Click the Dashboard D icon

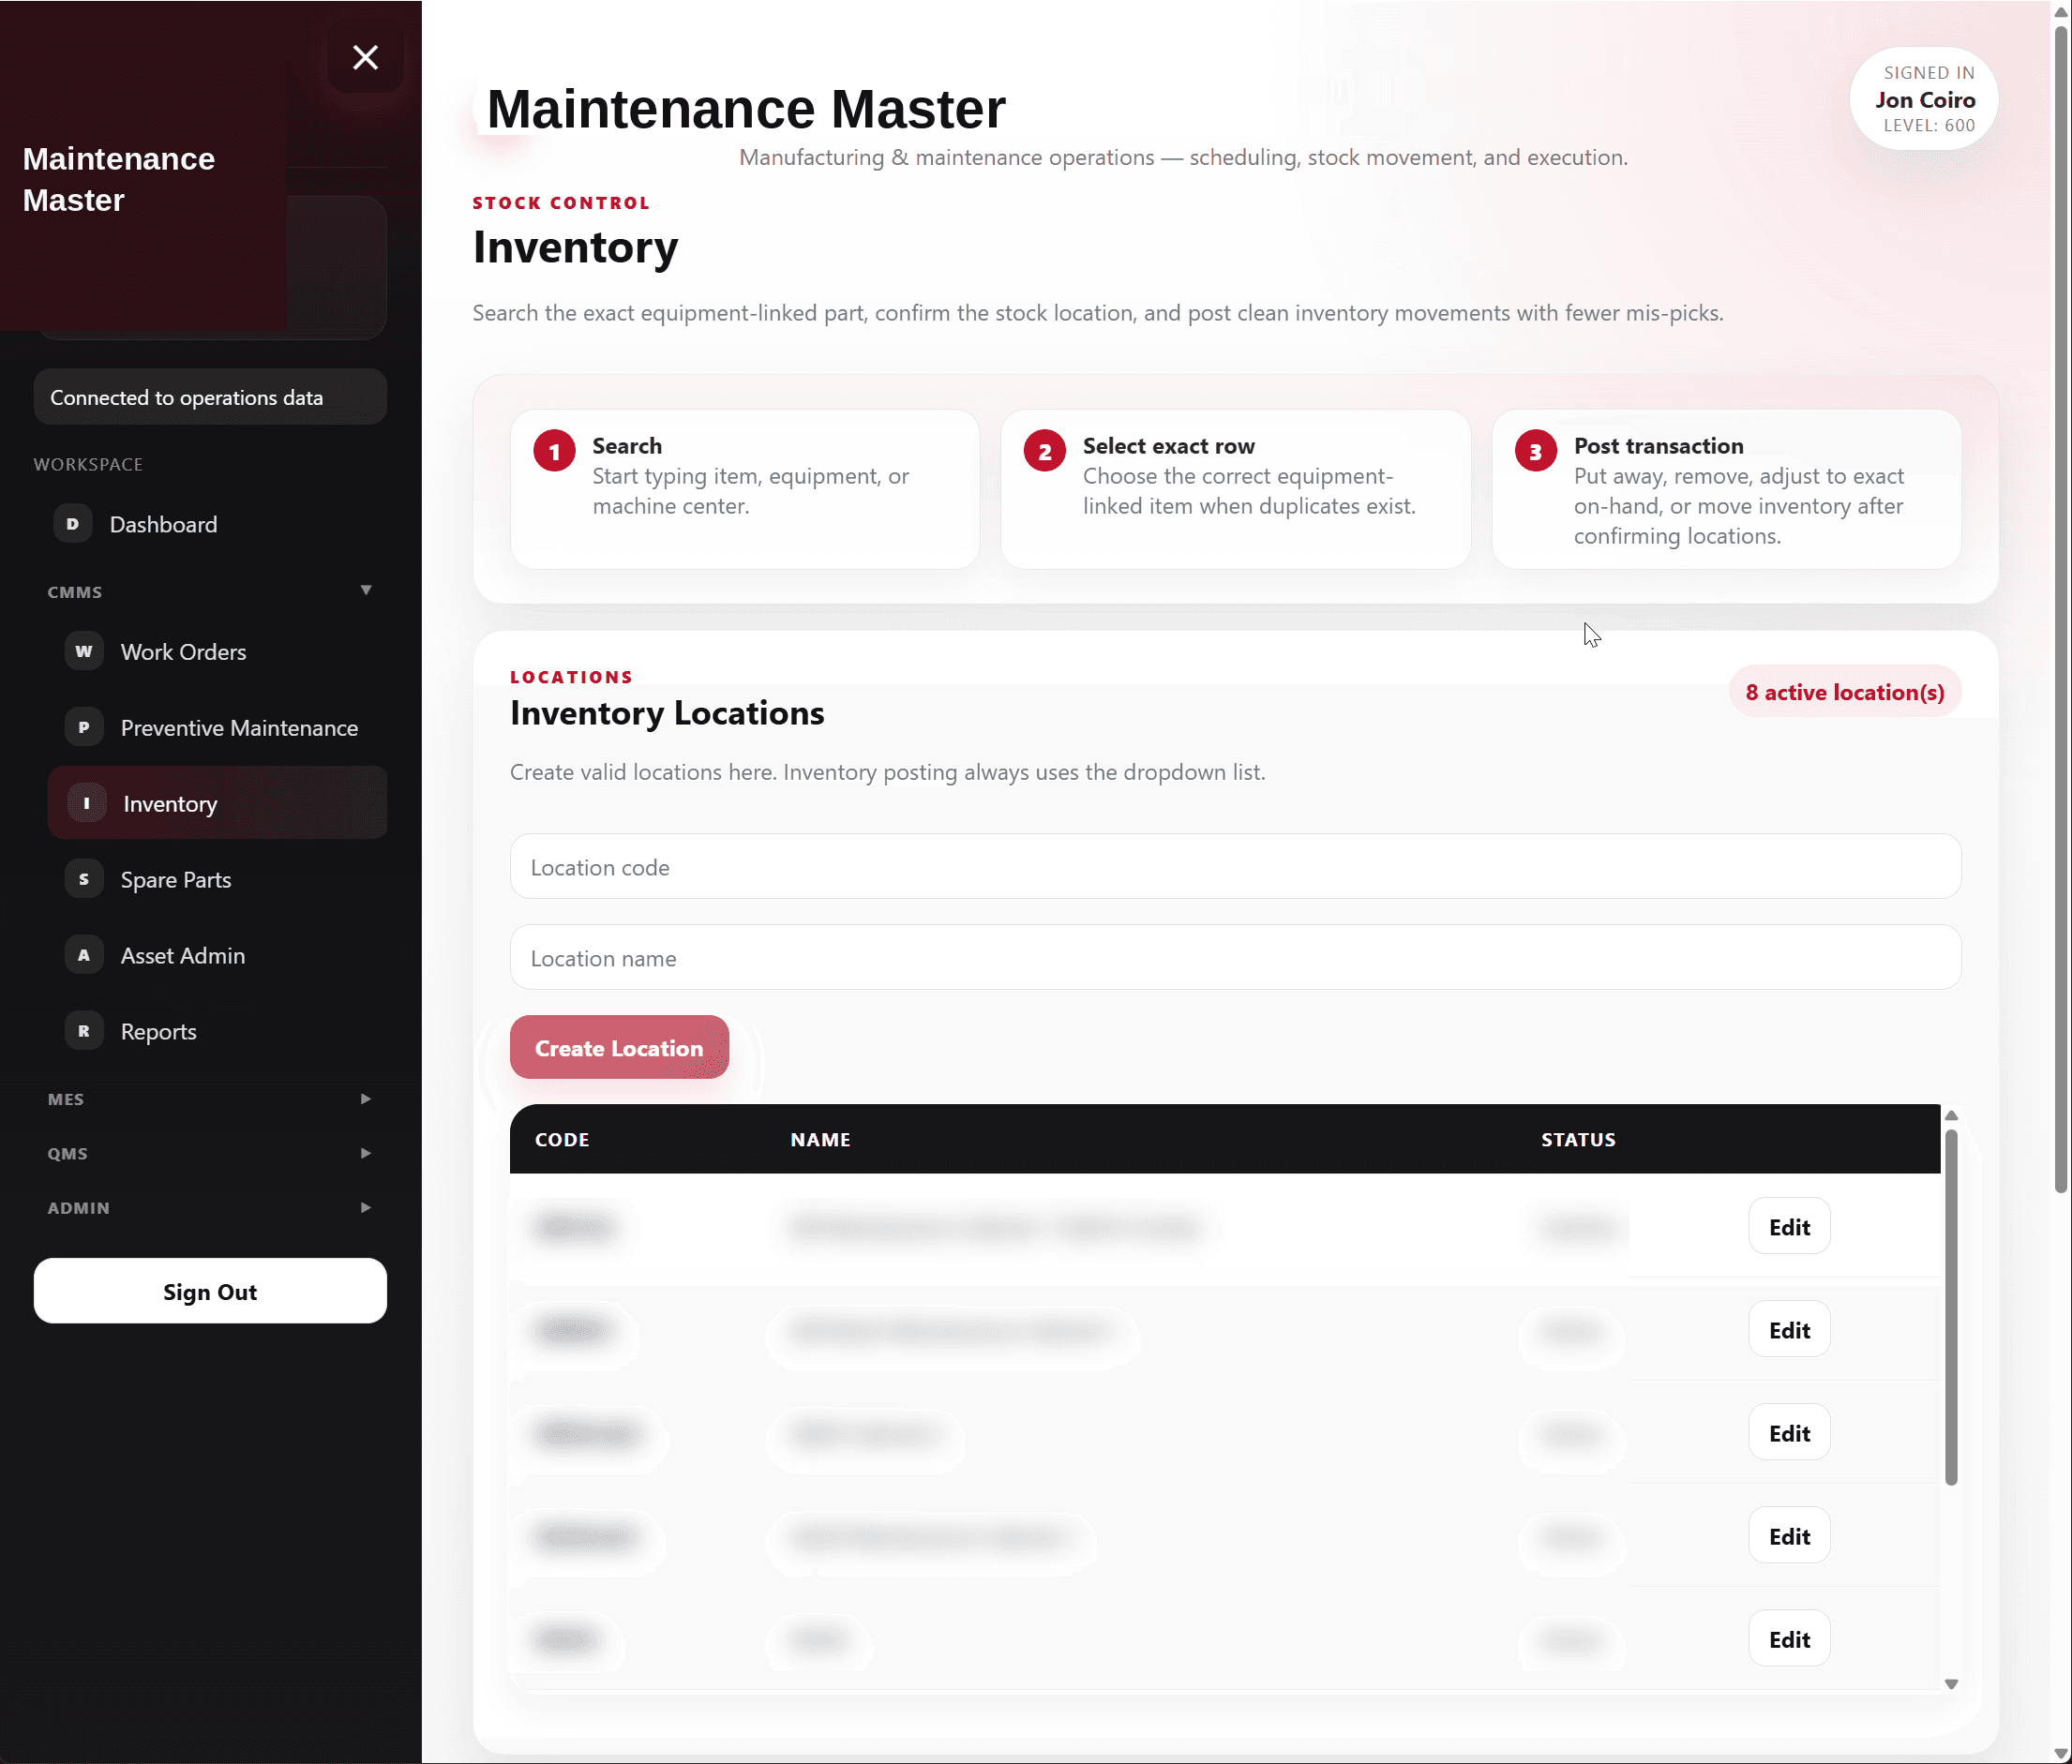point(72,524)
